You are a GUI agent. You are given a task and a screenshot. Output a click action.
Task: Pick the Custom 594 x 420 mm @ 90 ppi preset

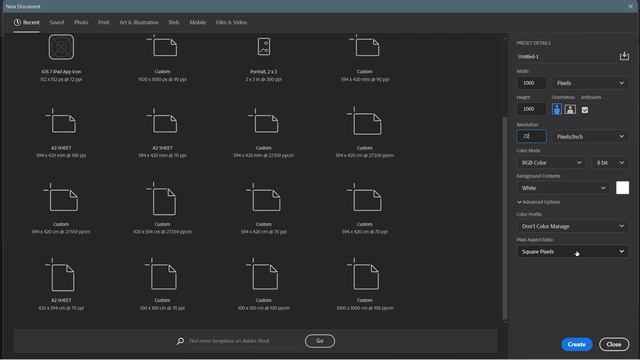tap(365, 58)
